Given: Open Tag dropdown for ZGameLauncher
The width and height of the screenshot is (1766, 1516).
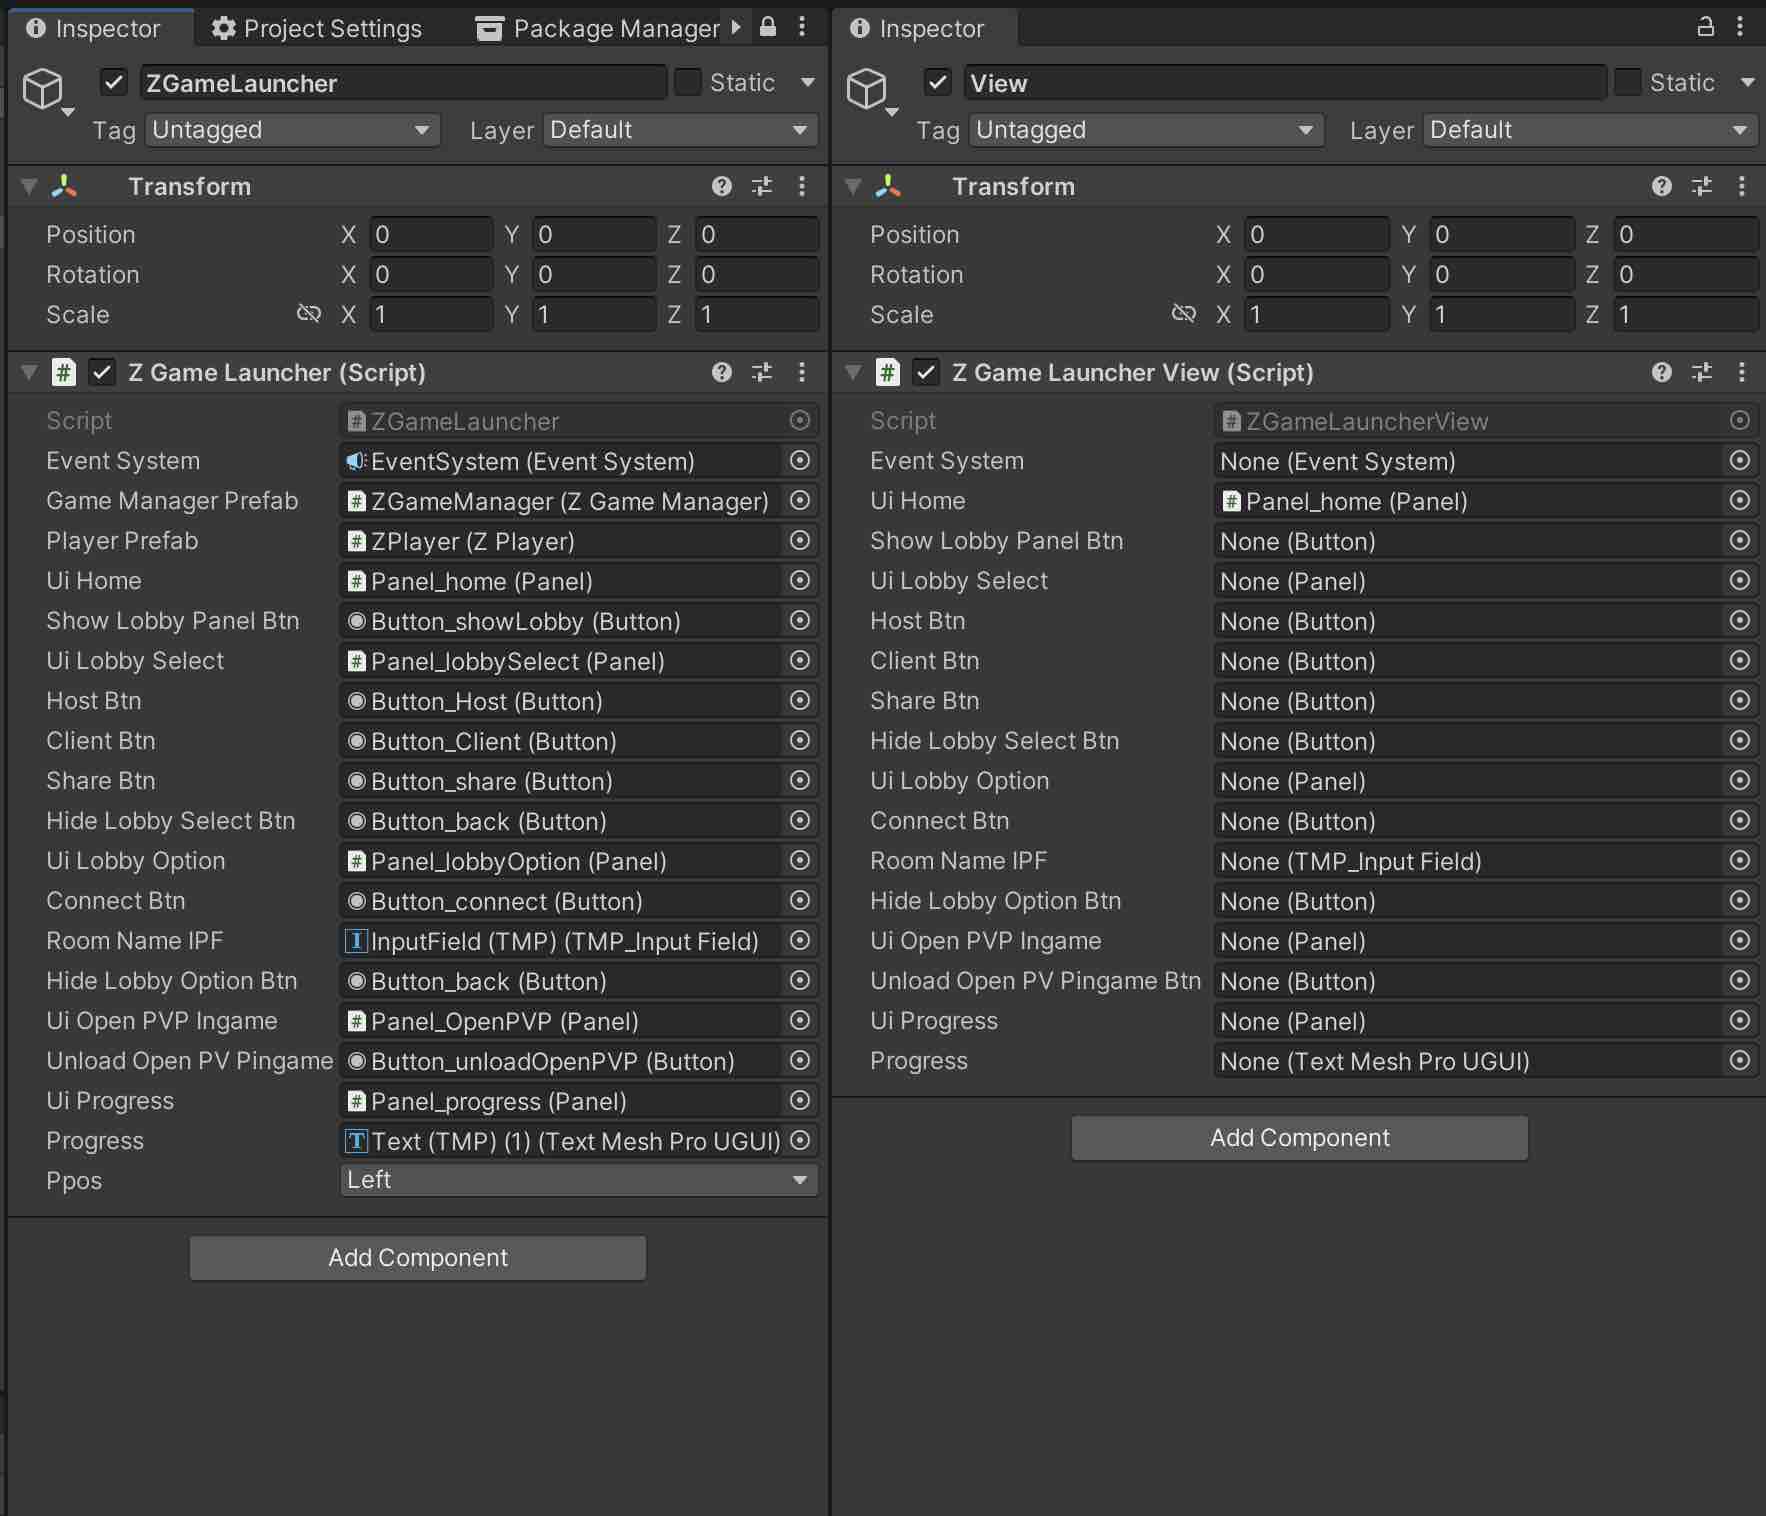Looking at the screenshot, I should point(292,130).
